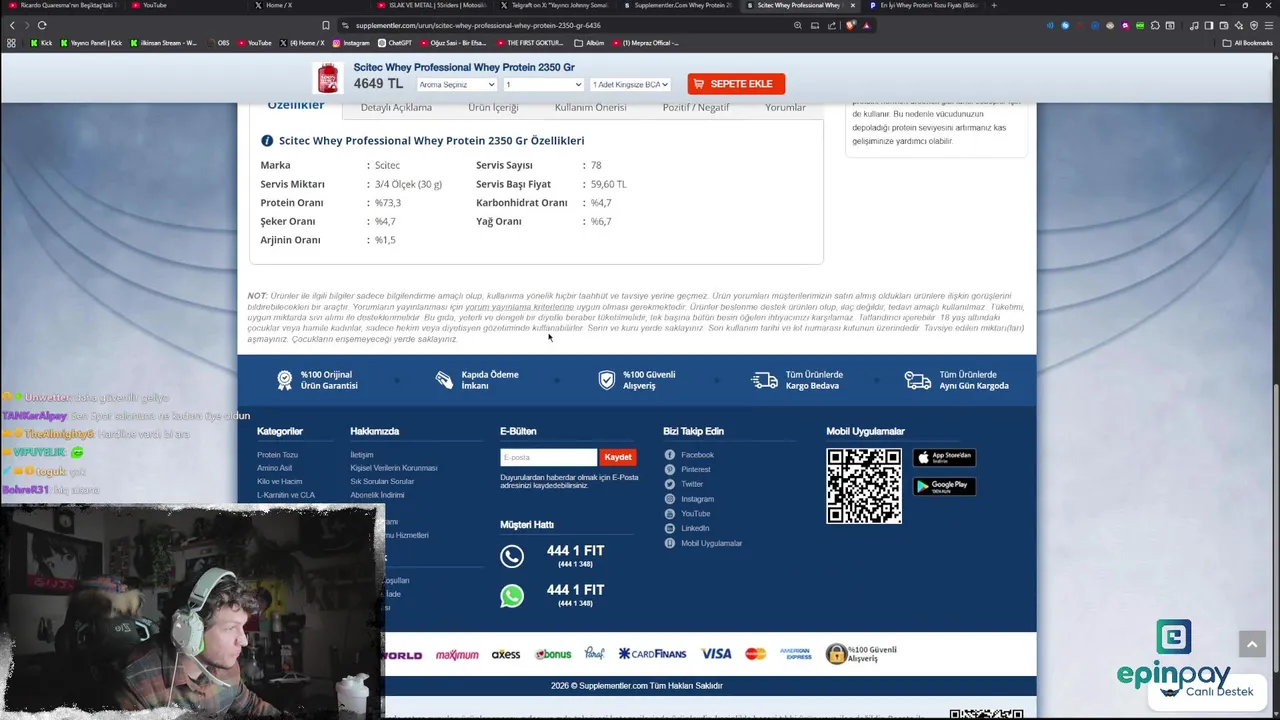Click the YouTube icon in footer
The image size is (1280, 720).
click(670, 513)
